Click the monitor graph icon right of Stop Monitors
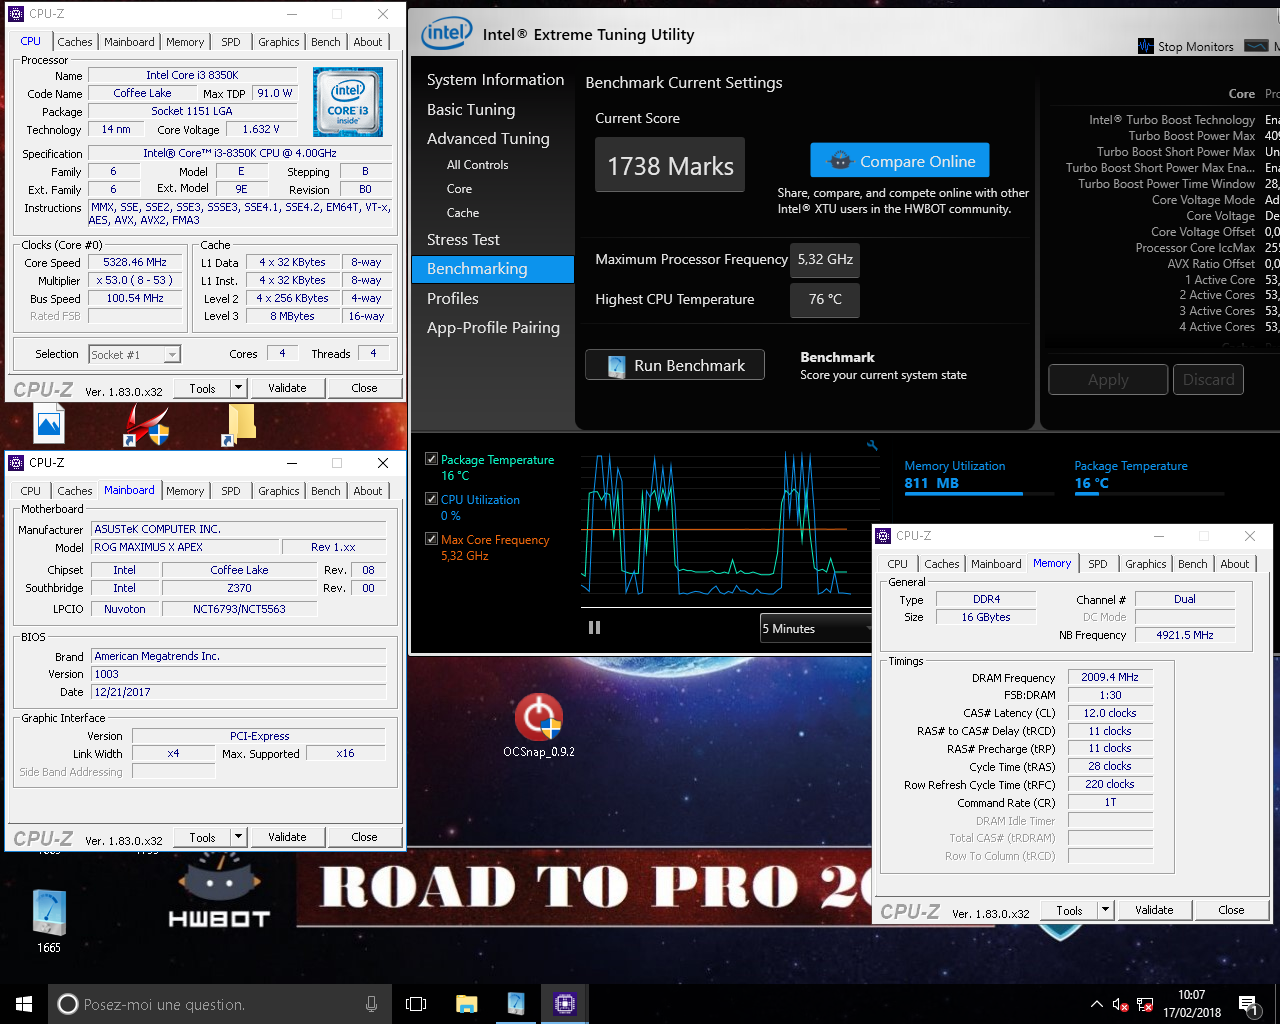This screenshot has width=1280, height=1024. click(x=1256, y=46)
